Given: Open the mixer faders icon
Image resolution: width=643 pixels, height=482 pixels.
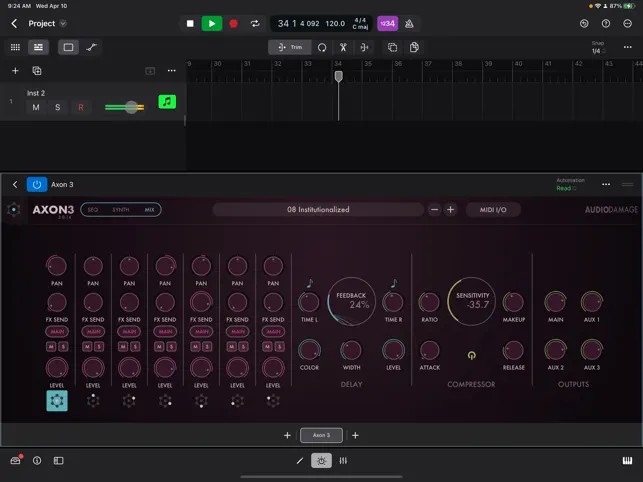Looking at the screenshot, I should point(343,461).
